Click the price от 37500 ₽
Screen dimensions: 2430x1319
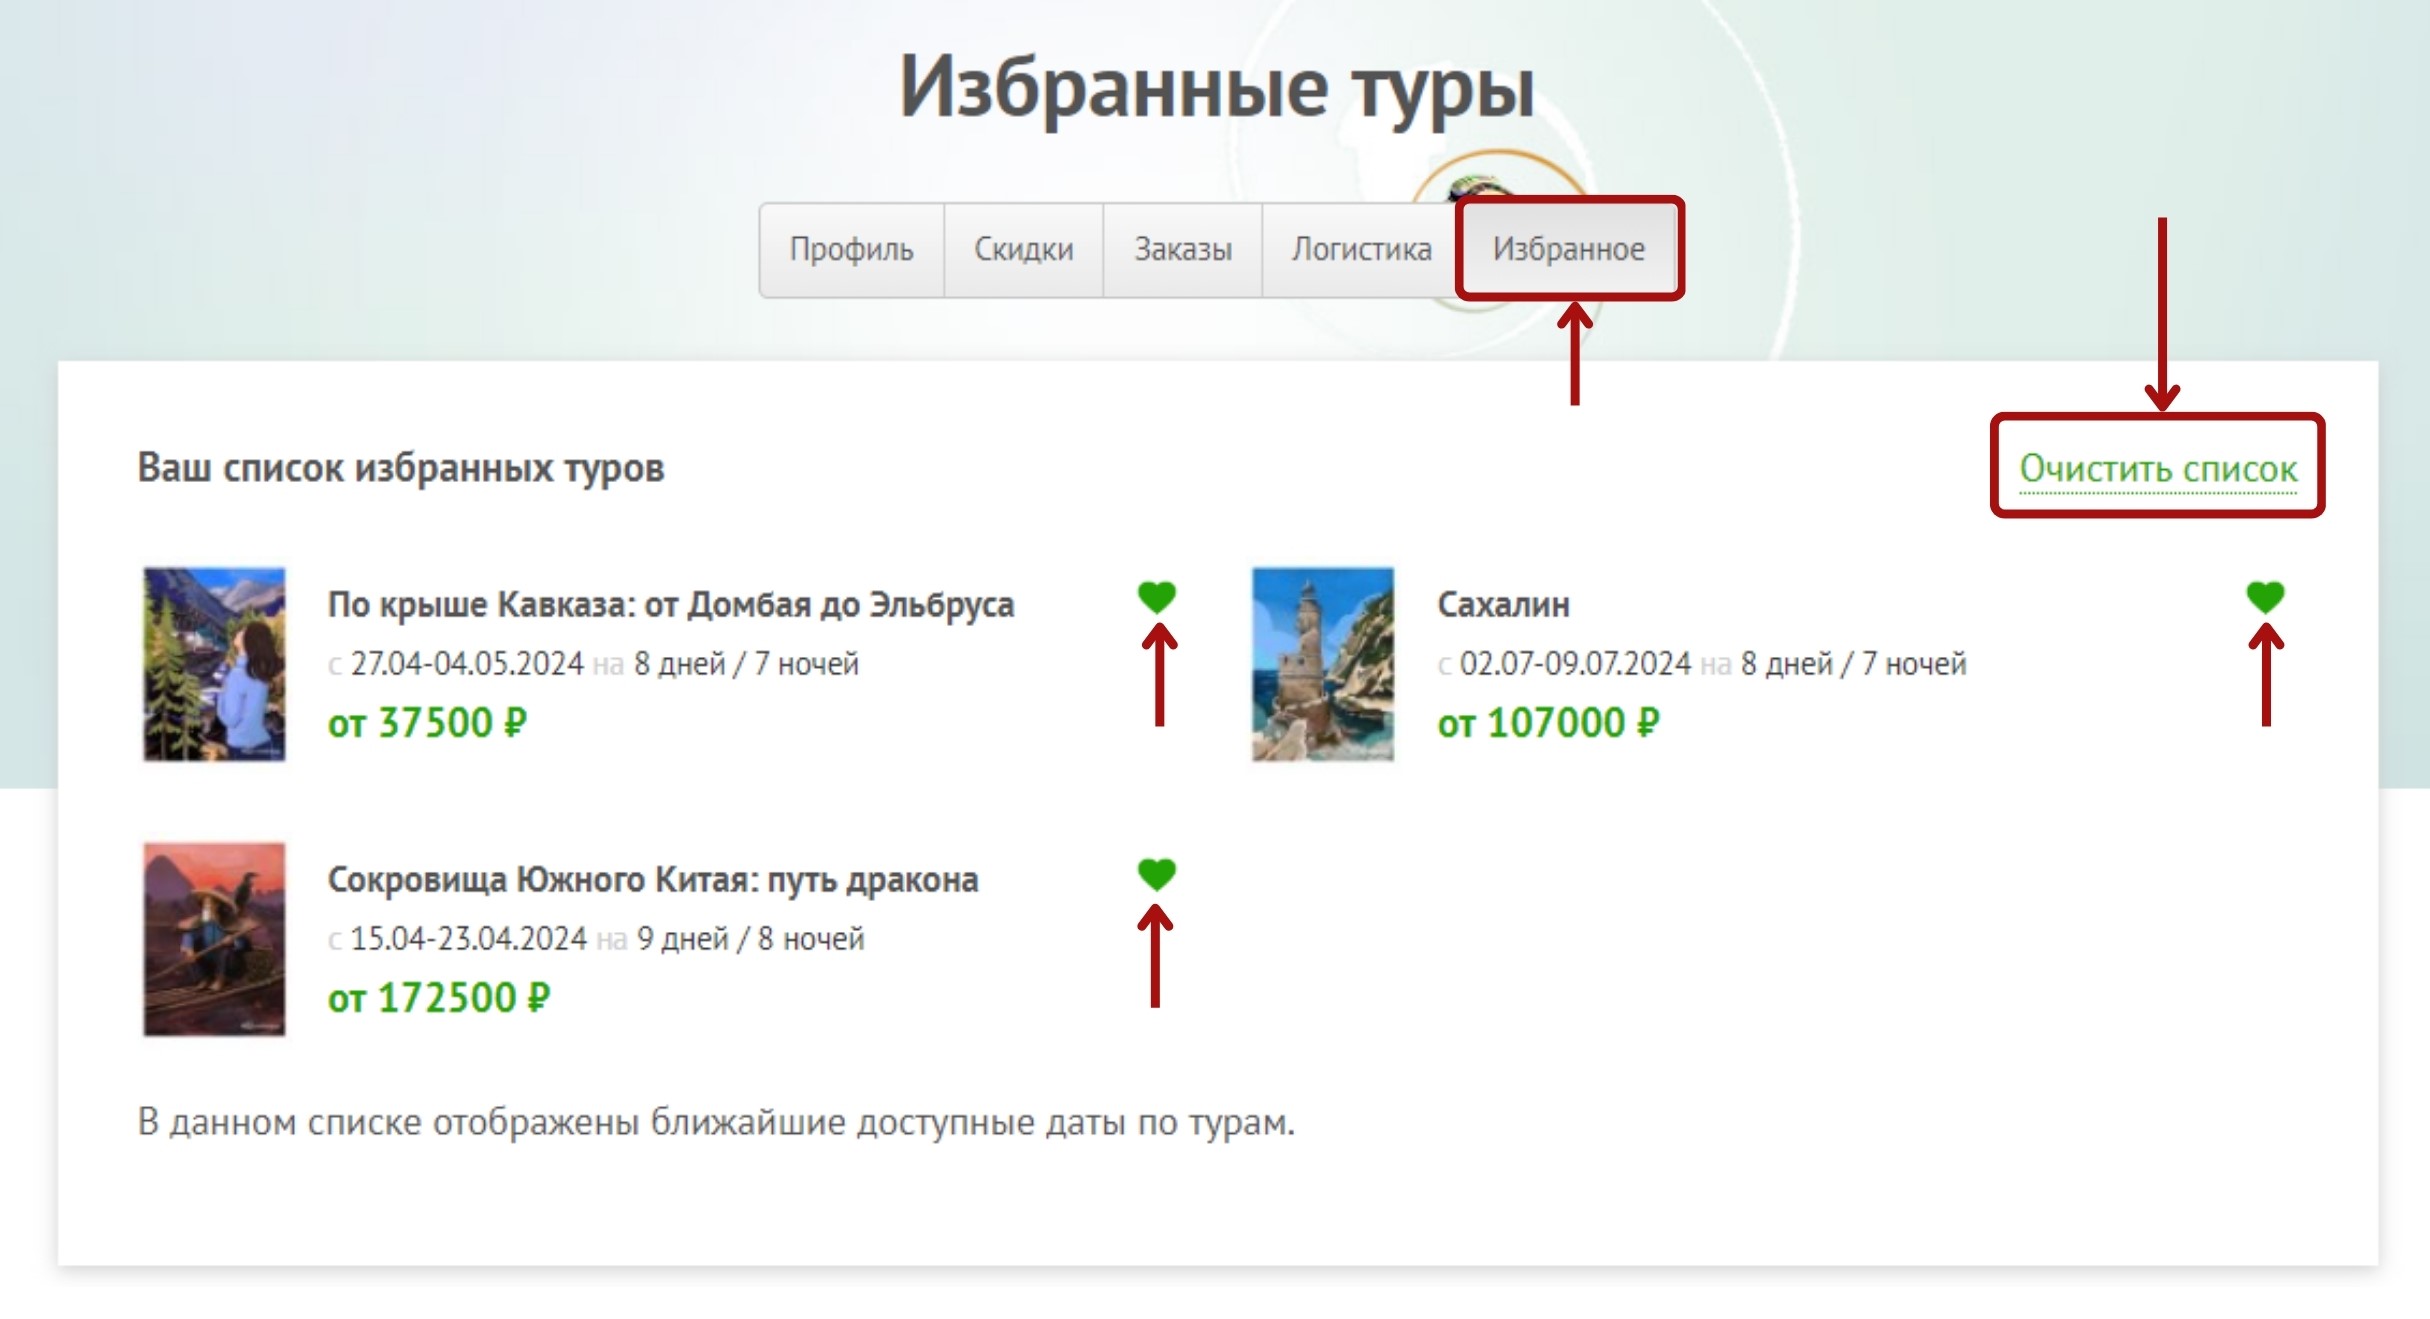(x=427, y=723)
